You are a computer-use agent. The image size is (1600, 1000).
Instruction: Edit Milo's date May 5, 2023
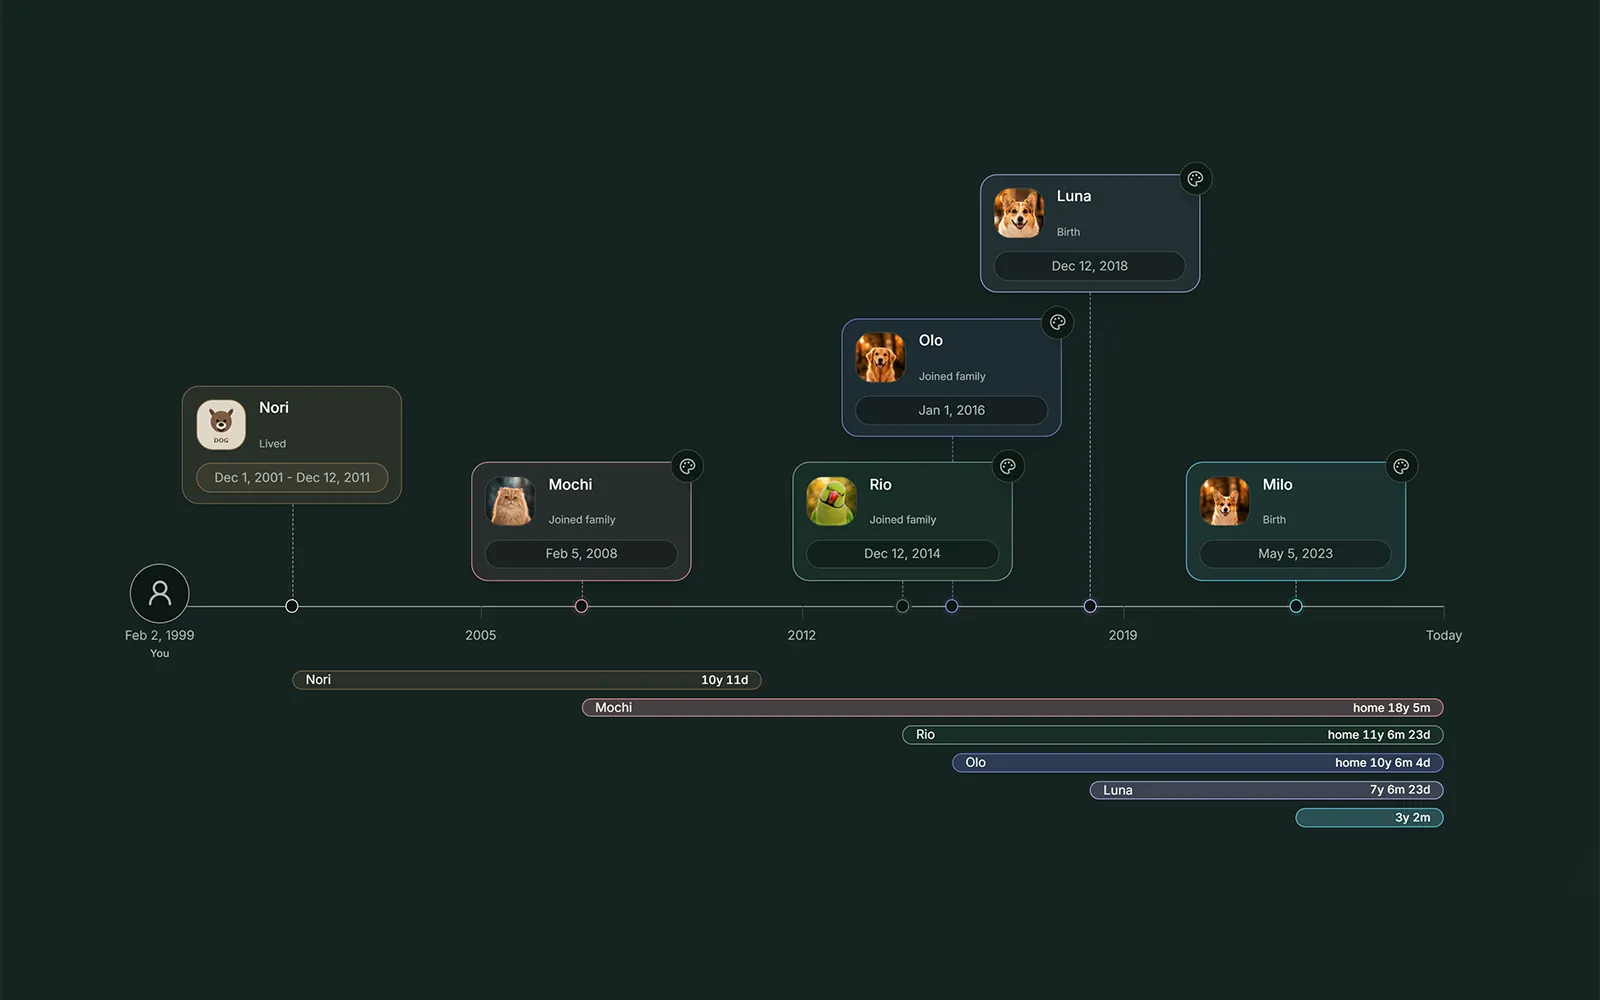pos(1295,554)
